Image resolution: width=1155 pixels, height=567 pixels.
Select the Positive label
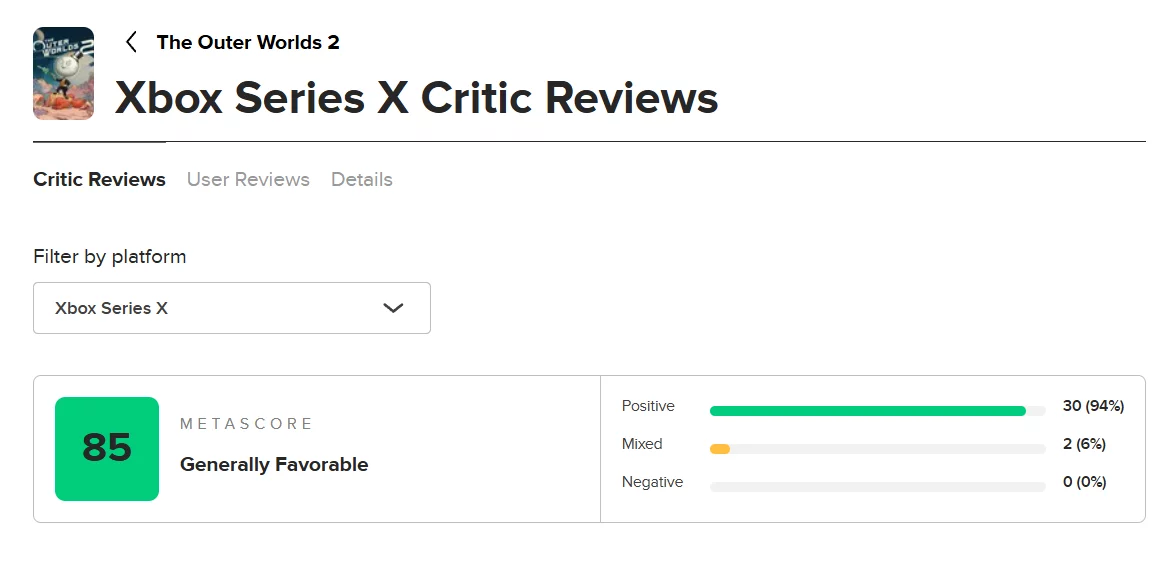pos(648,406)
